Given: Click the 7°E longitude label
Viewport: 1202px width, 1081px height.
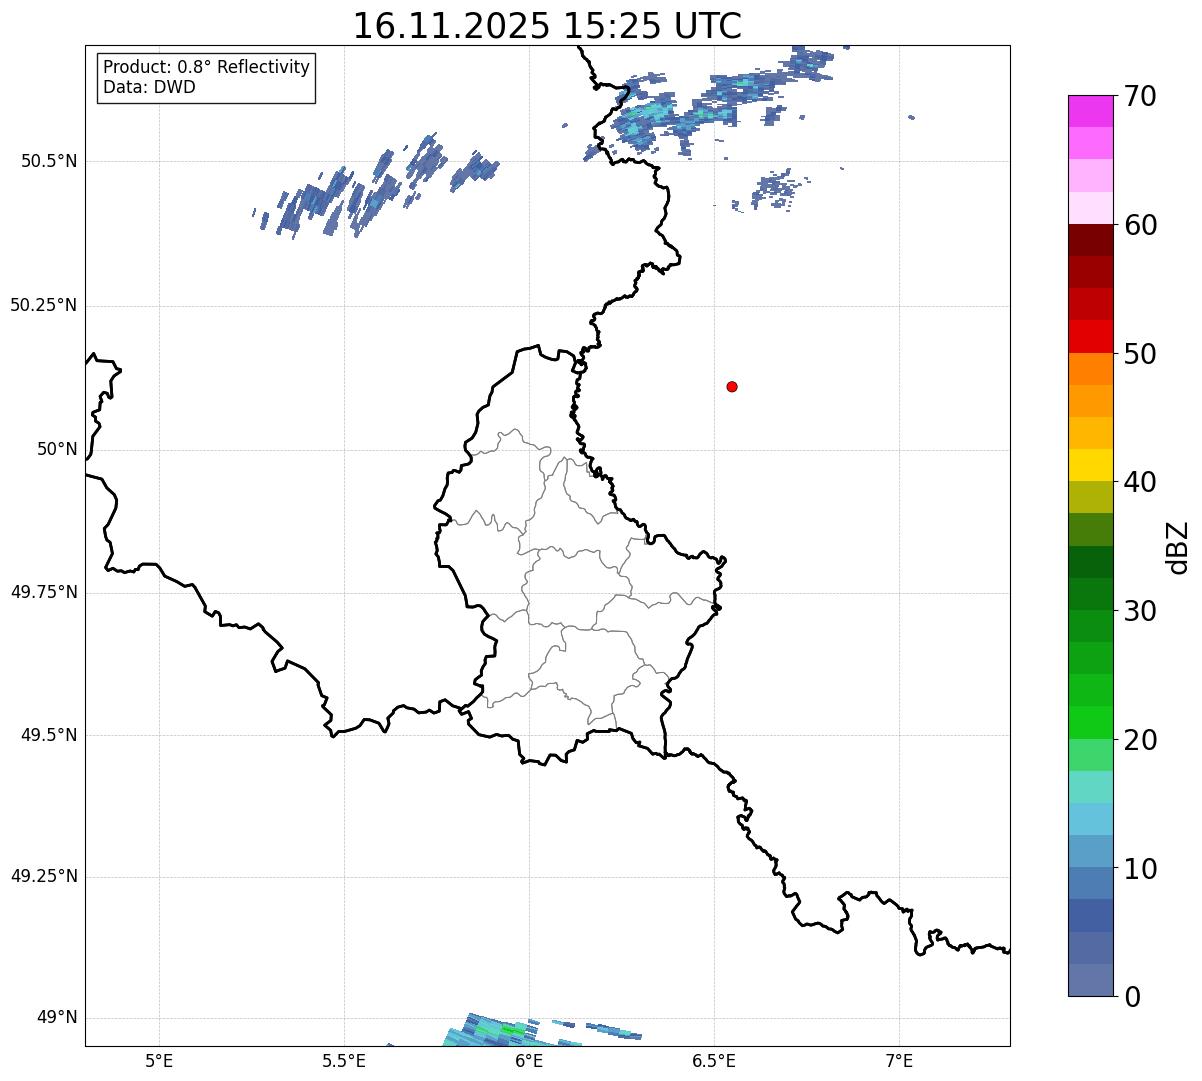Looking at the screenshot, I should 899,1060.
